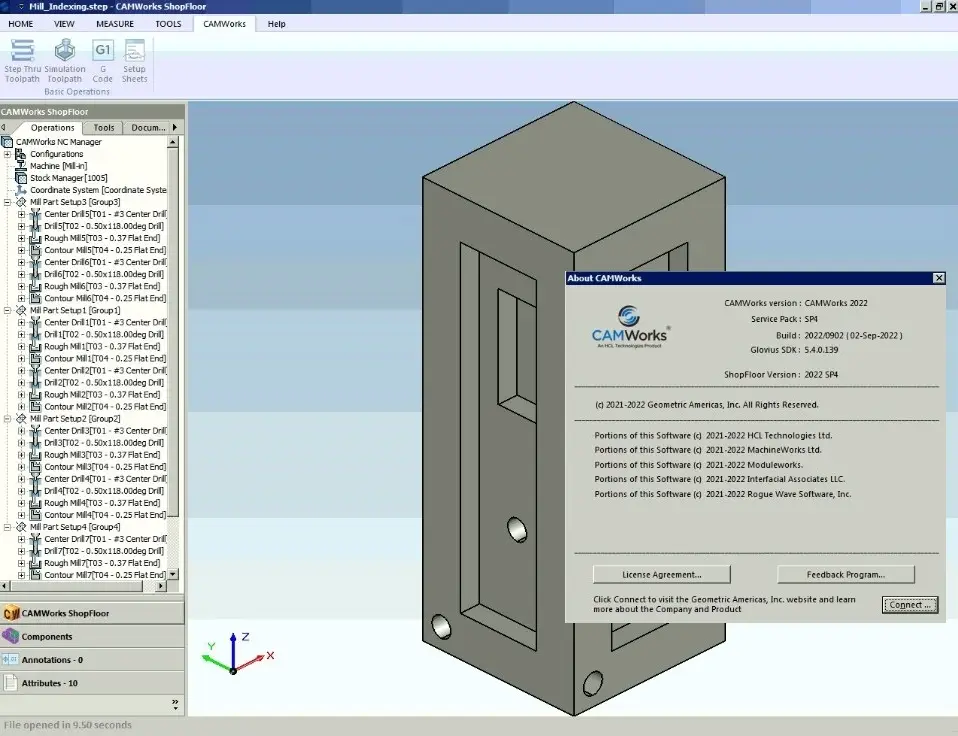
Task: Expand Center Drill5 operation node
Action: click(x=21, y=214)
